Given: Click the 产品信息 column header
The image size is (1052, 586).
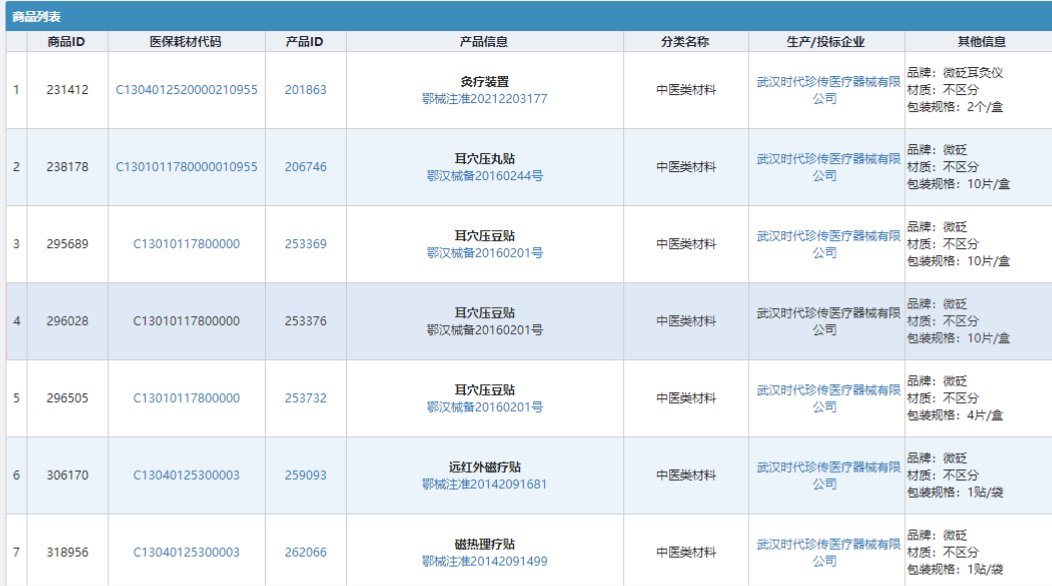Looking at the screenshot, I should tap(484, 42).
